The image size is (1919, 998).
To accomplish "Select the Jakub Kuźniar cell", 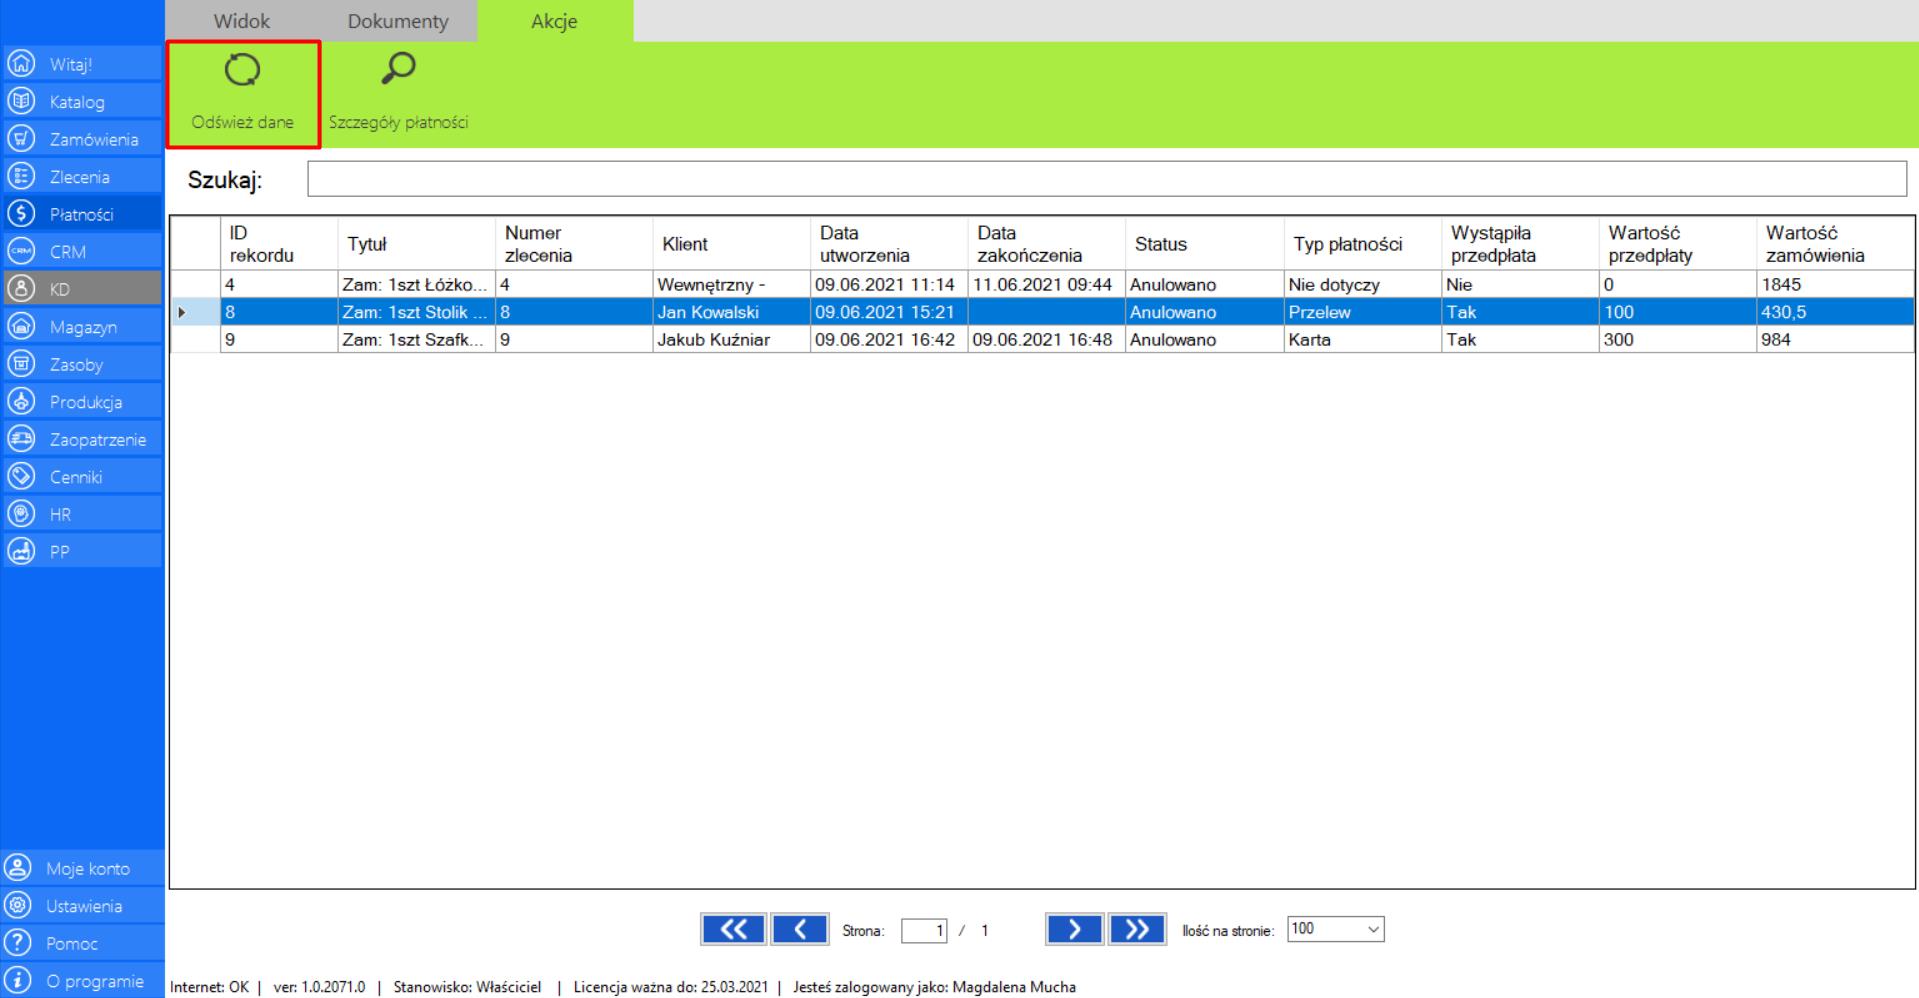I will click(732, 339).
